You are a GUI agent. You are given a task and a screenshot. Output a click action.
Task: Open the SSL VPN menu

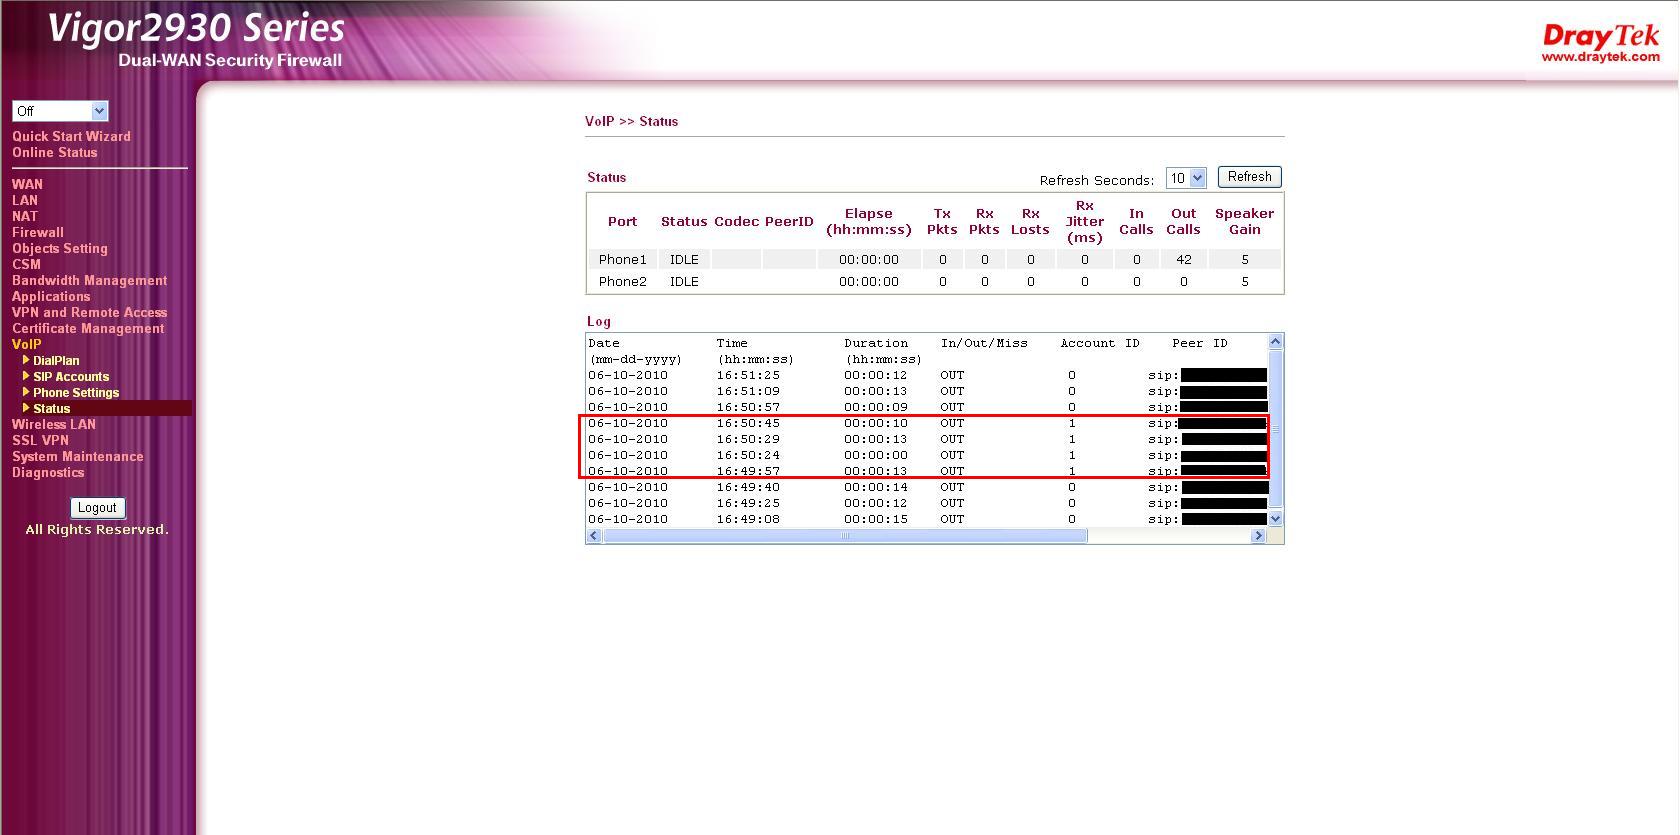(x=41, y=440)
